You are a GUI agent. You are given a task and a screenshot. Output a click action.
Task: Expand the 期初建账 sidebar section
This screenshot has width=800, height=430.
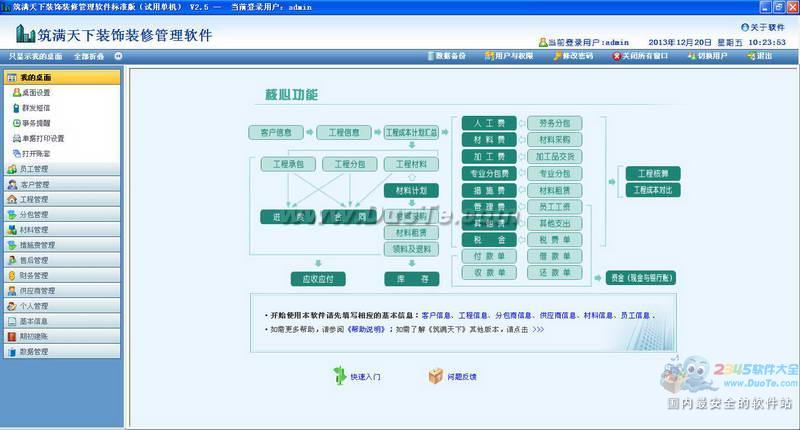click(x=62, y=337)
